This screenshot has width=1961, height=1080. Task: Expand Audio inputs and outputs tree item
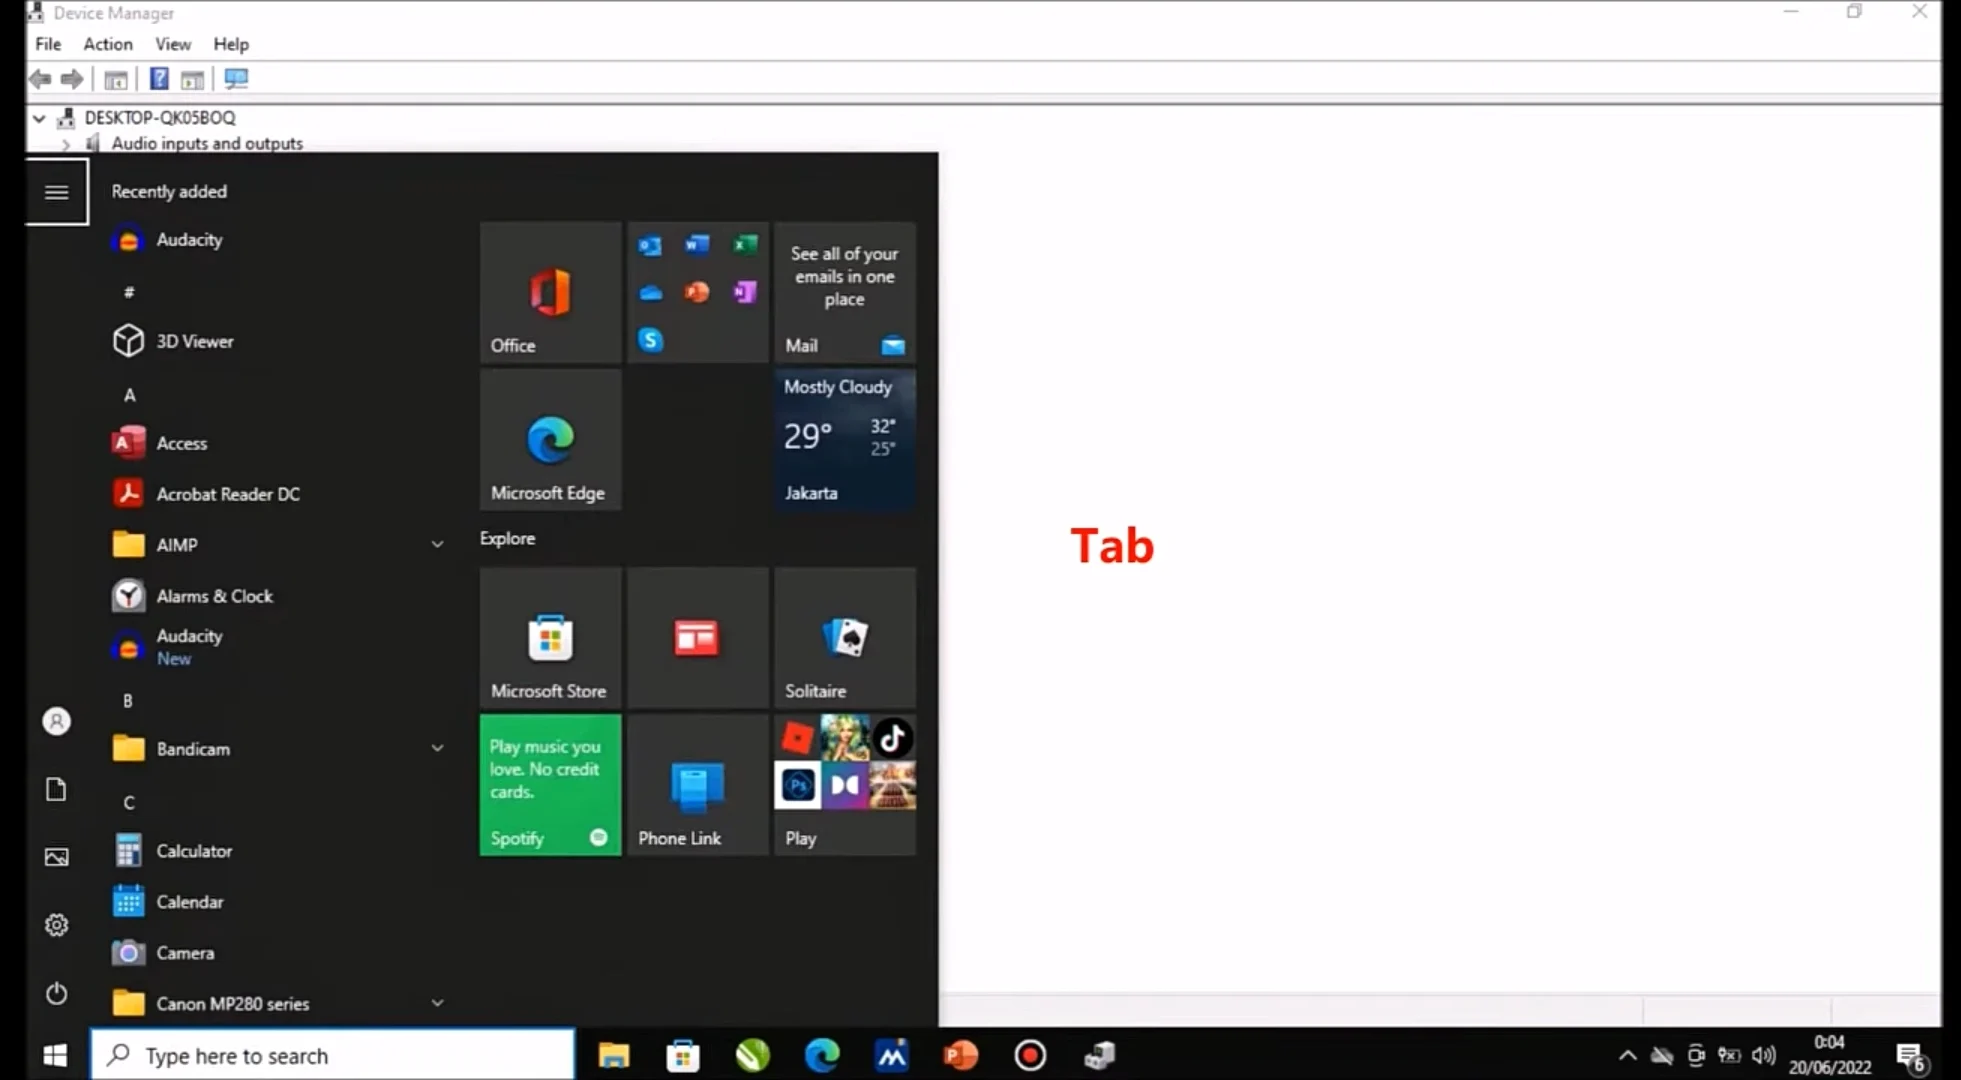point(66,142)
